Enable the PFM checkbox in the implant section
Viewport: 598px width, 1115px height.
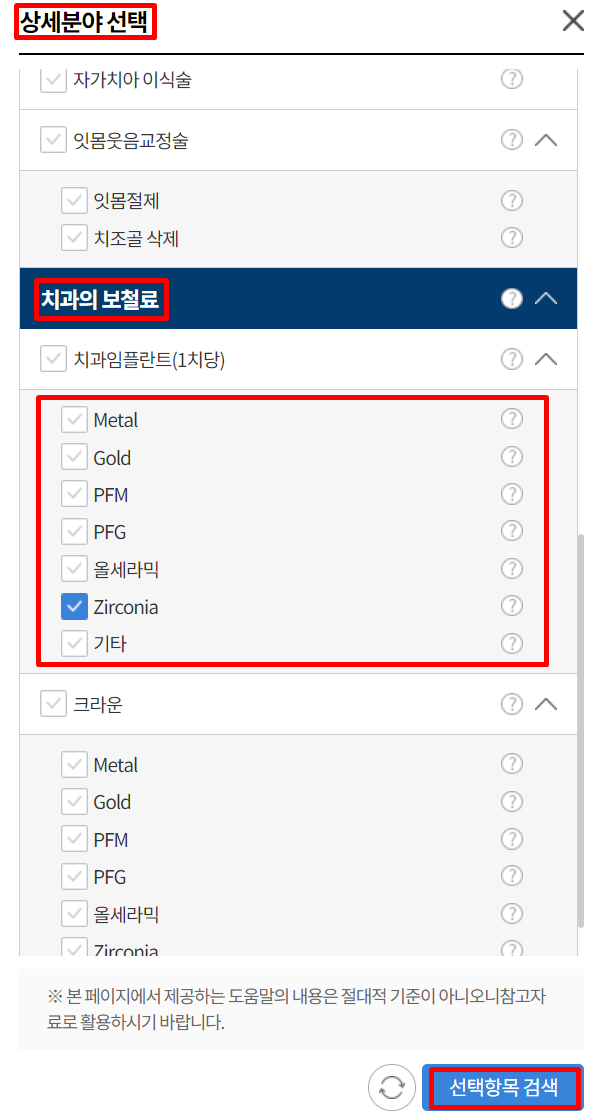[74, 493]
